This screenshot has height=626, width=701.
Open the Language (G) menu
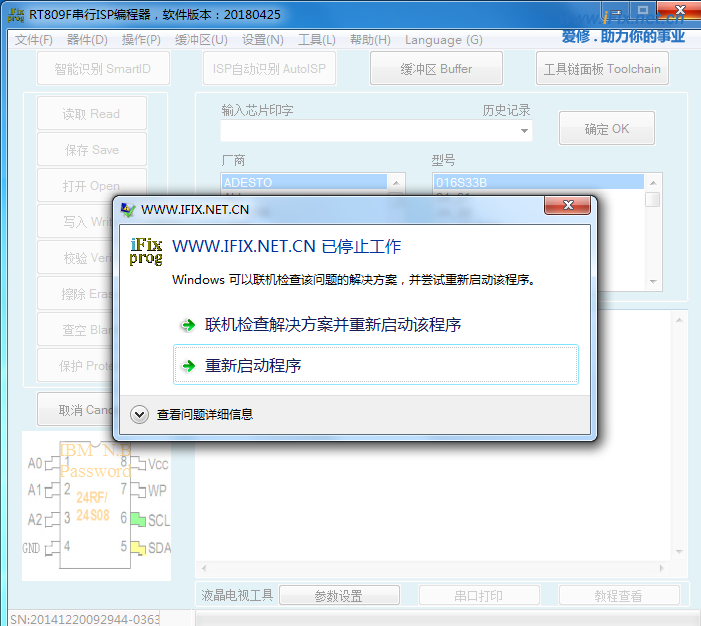[443, 40]
